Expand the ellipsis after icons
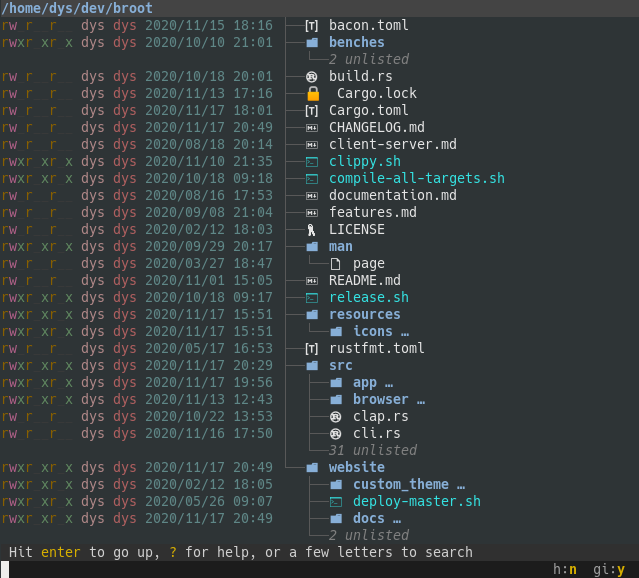Screen dimensions: 639x578 (x=405, y=333)
